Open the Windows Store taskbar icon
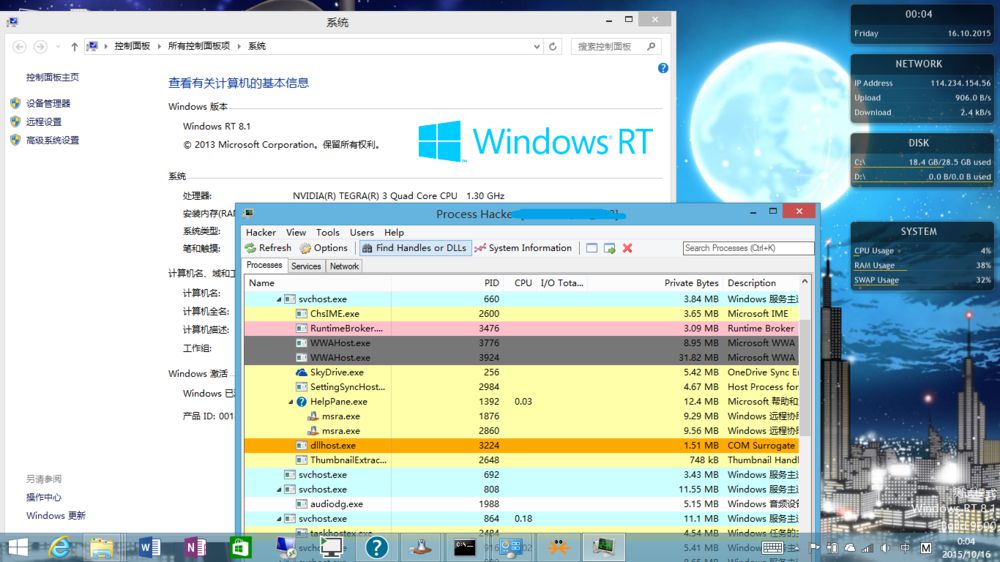The image size is (1000, 562). [240, 547]
